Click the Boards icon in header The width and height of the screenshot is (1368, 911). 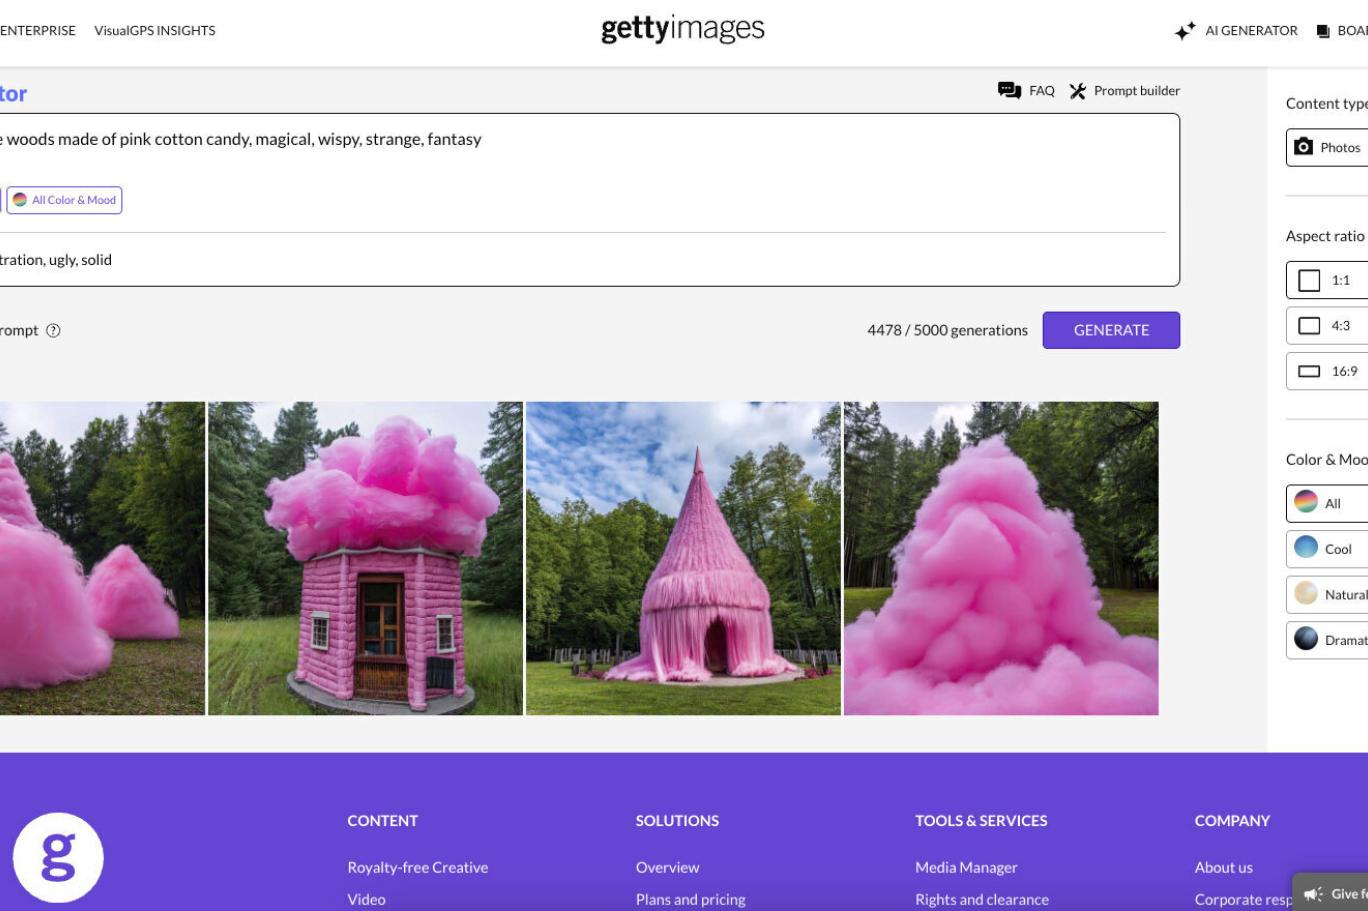click(x=1323, y=31)
